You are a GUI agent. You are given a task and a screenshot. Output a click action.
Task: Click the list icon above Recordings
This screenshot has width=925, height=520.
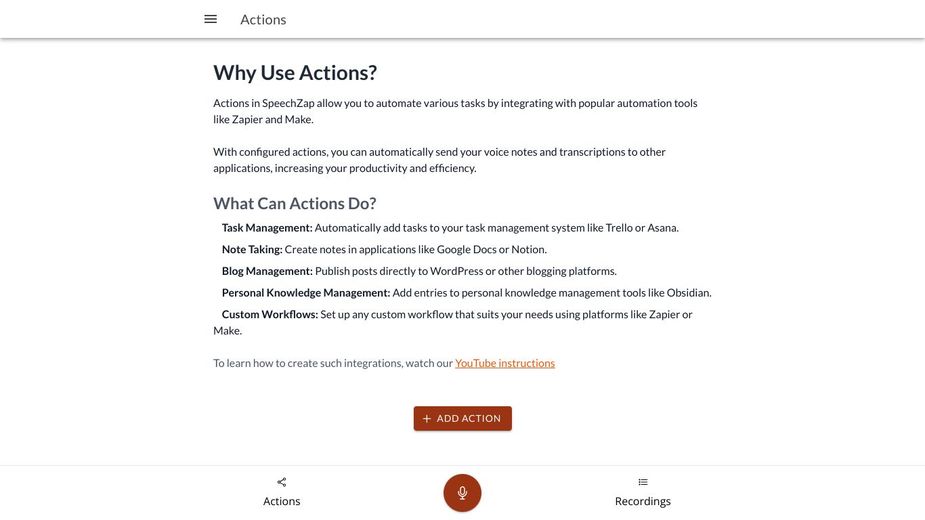[x=643, y=482]
